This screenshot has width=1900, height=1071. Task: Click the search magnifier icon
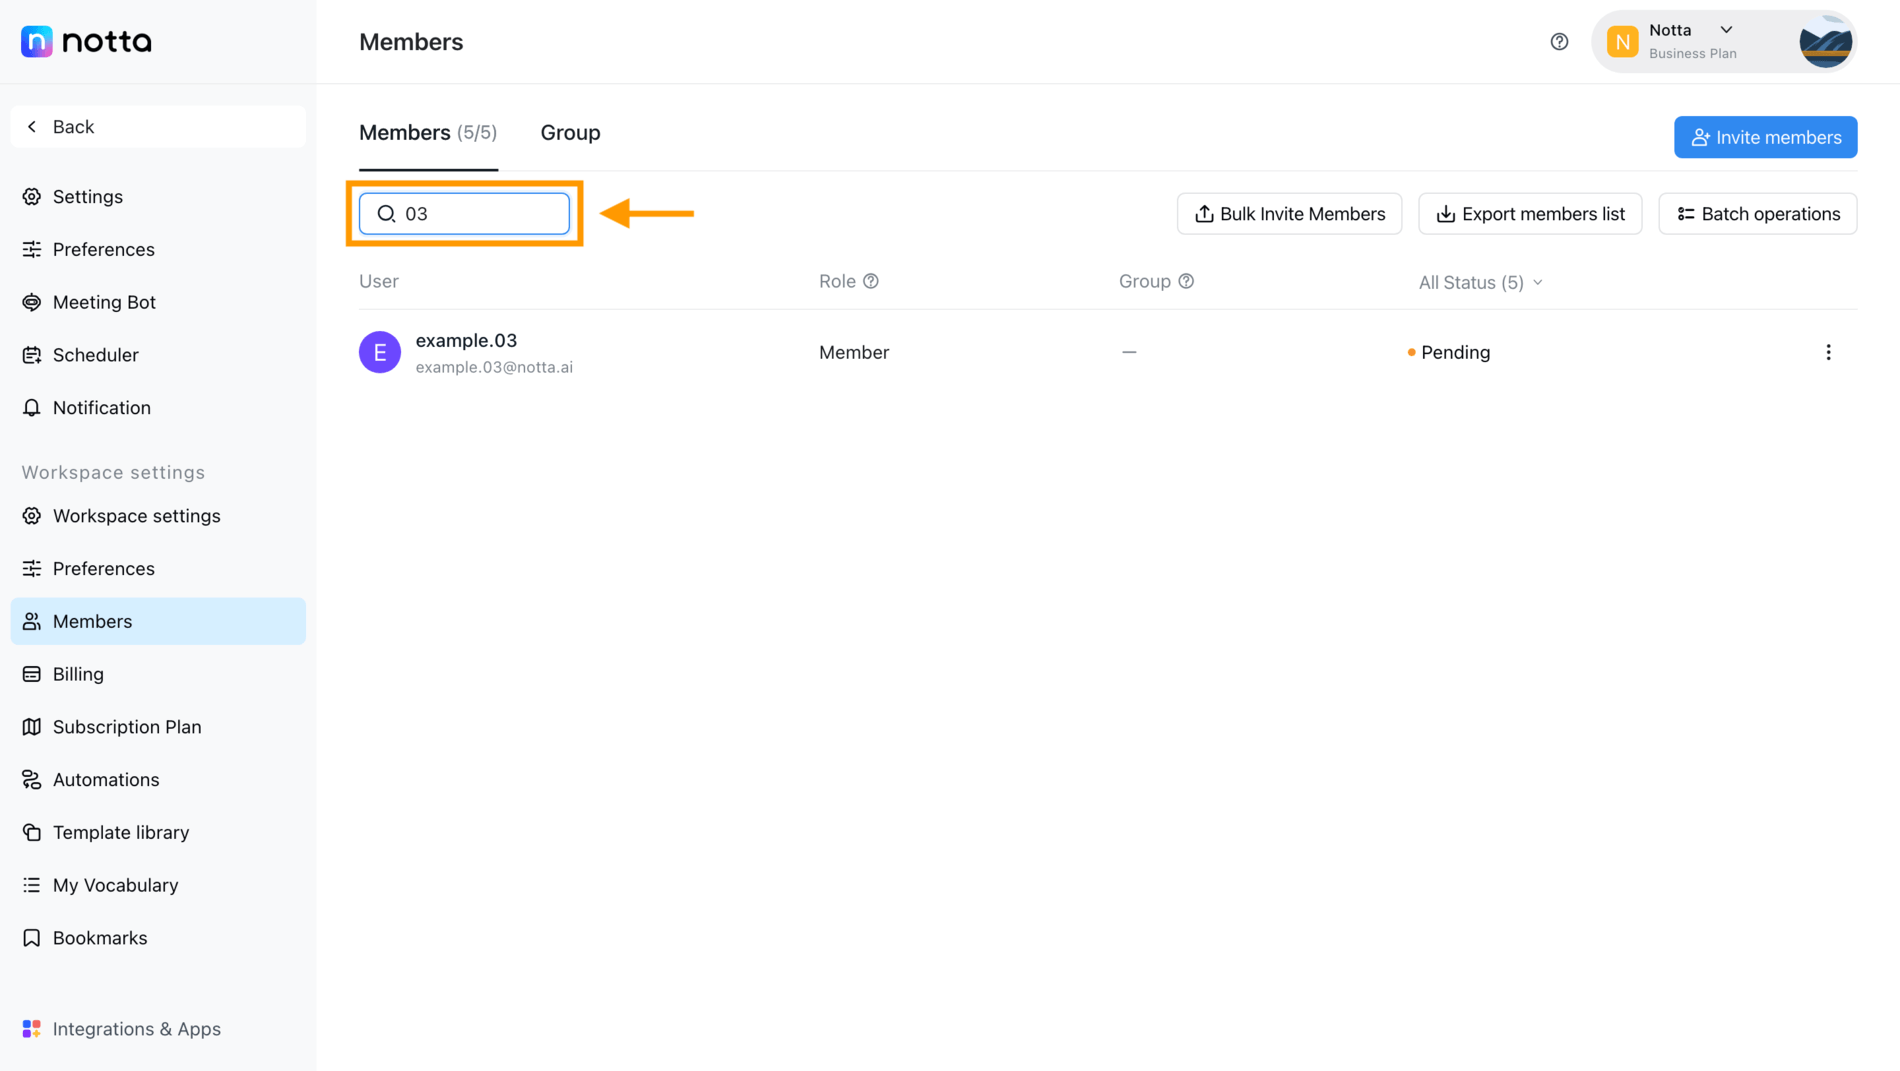pos(386,214)
